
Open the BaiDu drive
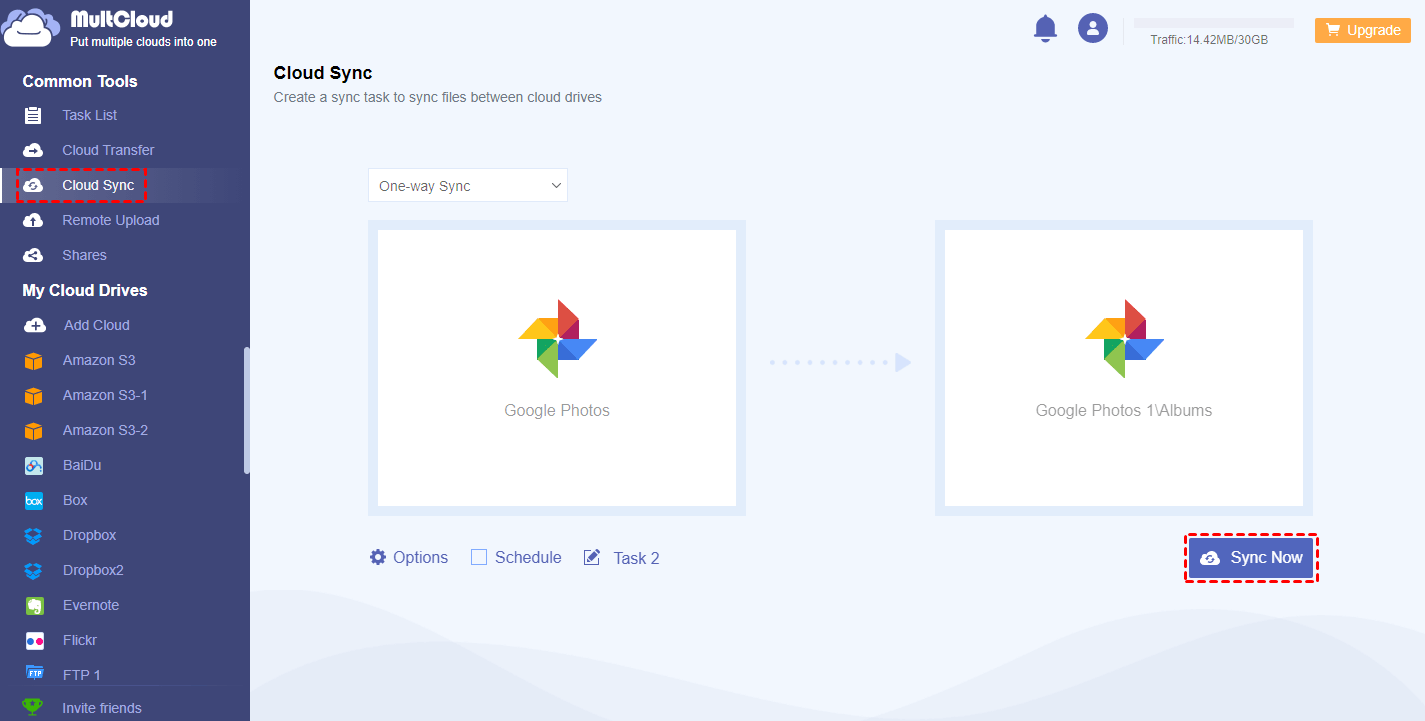pos(82,465)
